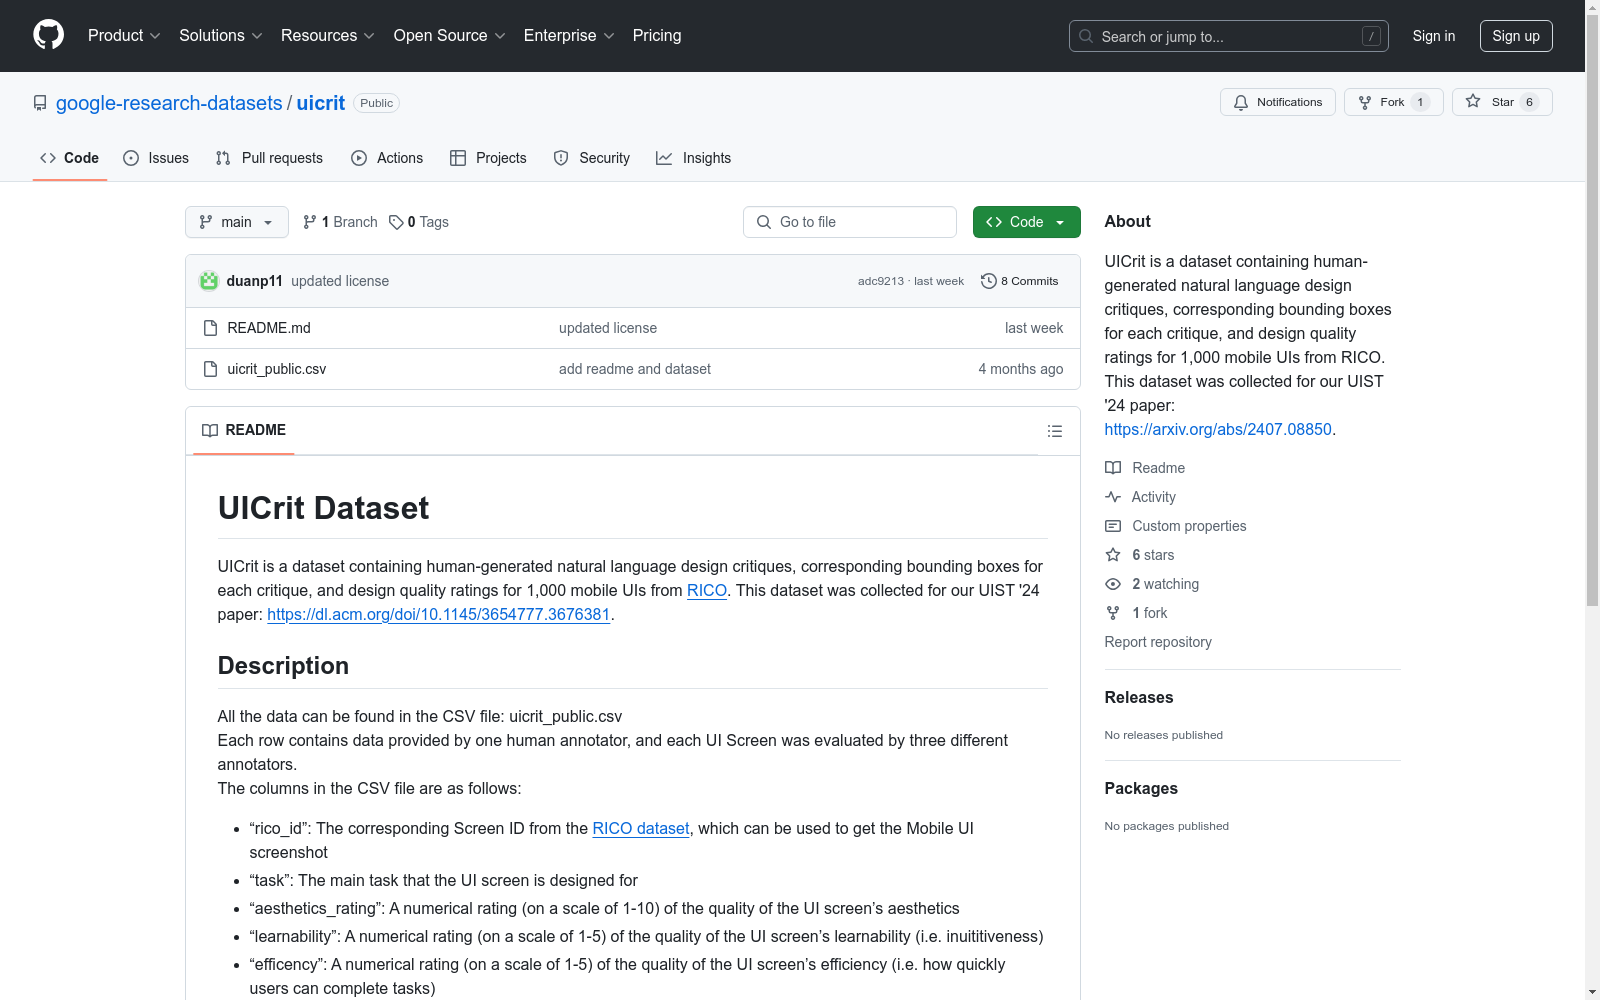Image resolution: width=1600 pixels, height=1000 pixels.
Task: Open the Resources dropdown
Action: coord(328,35)
